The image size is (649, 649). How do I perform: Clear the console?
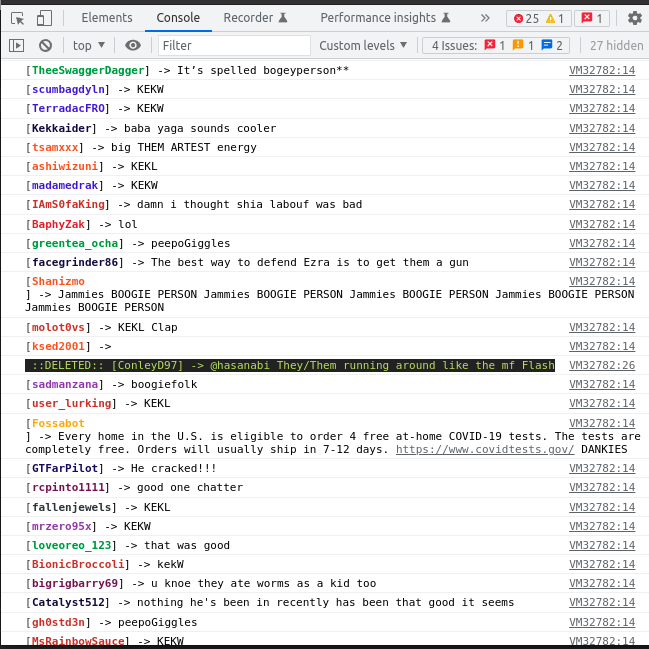tap(45, 45)
